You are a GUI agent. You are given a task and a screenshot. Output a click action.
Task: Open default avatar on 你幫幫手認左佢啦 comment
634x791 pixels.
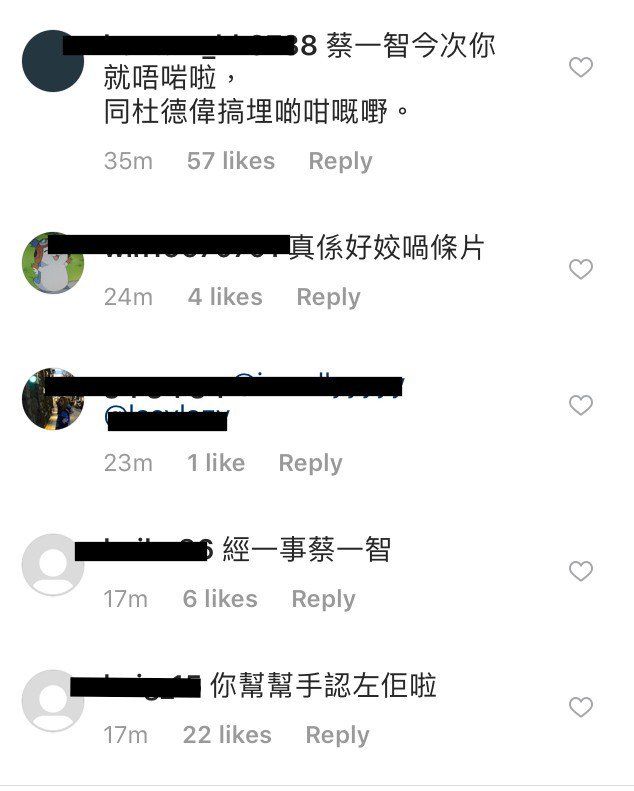coord(53,701)
